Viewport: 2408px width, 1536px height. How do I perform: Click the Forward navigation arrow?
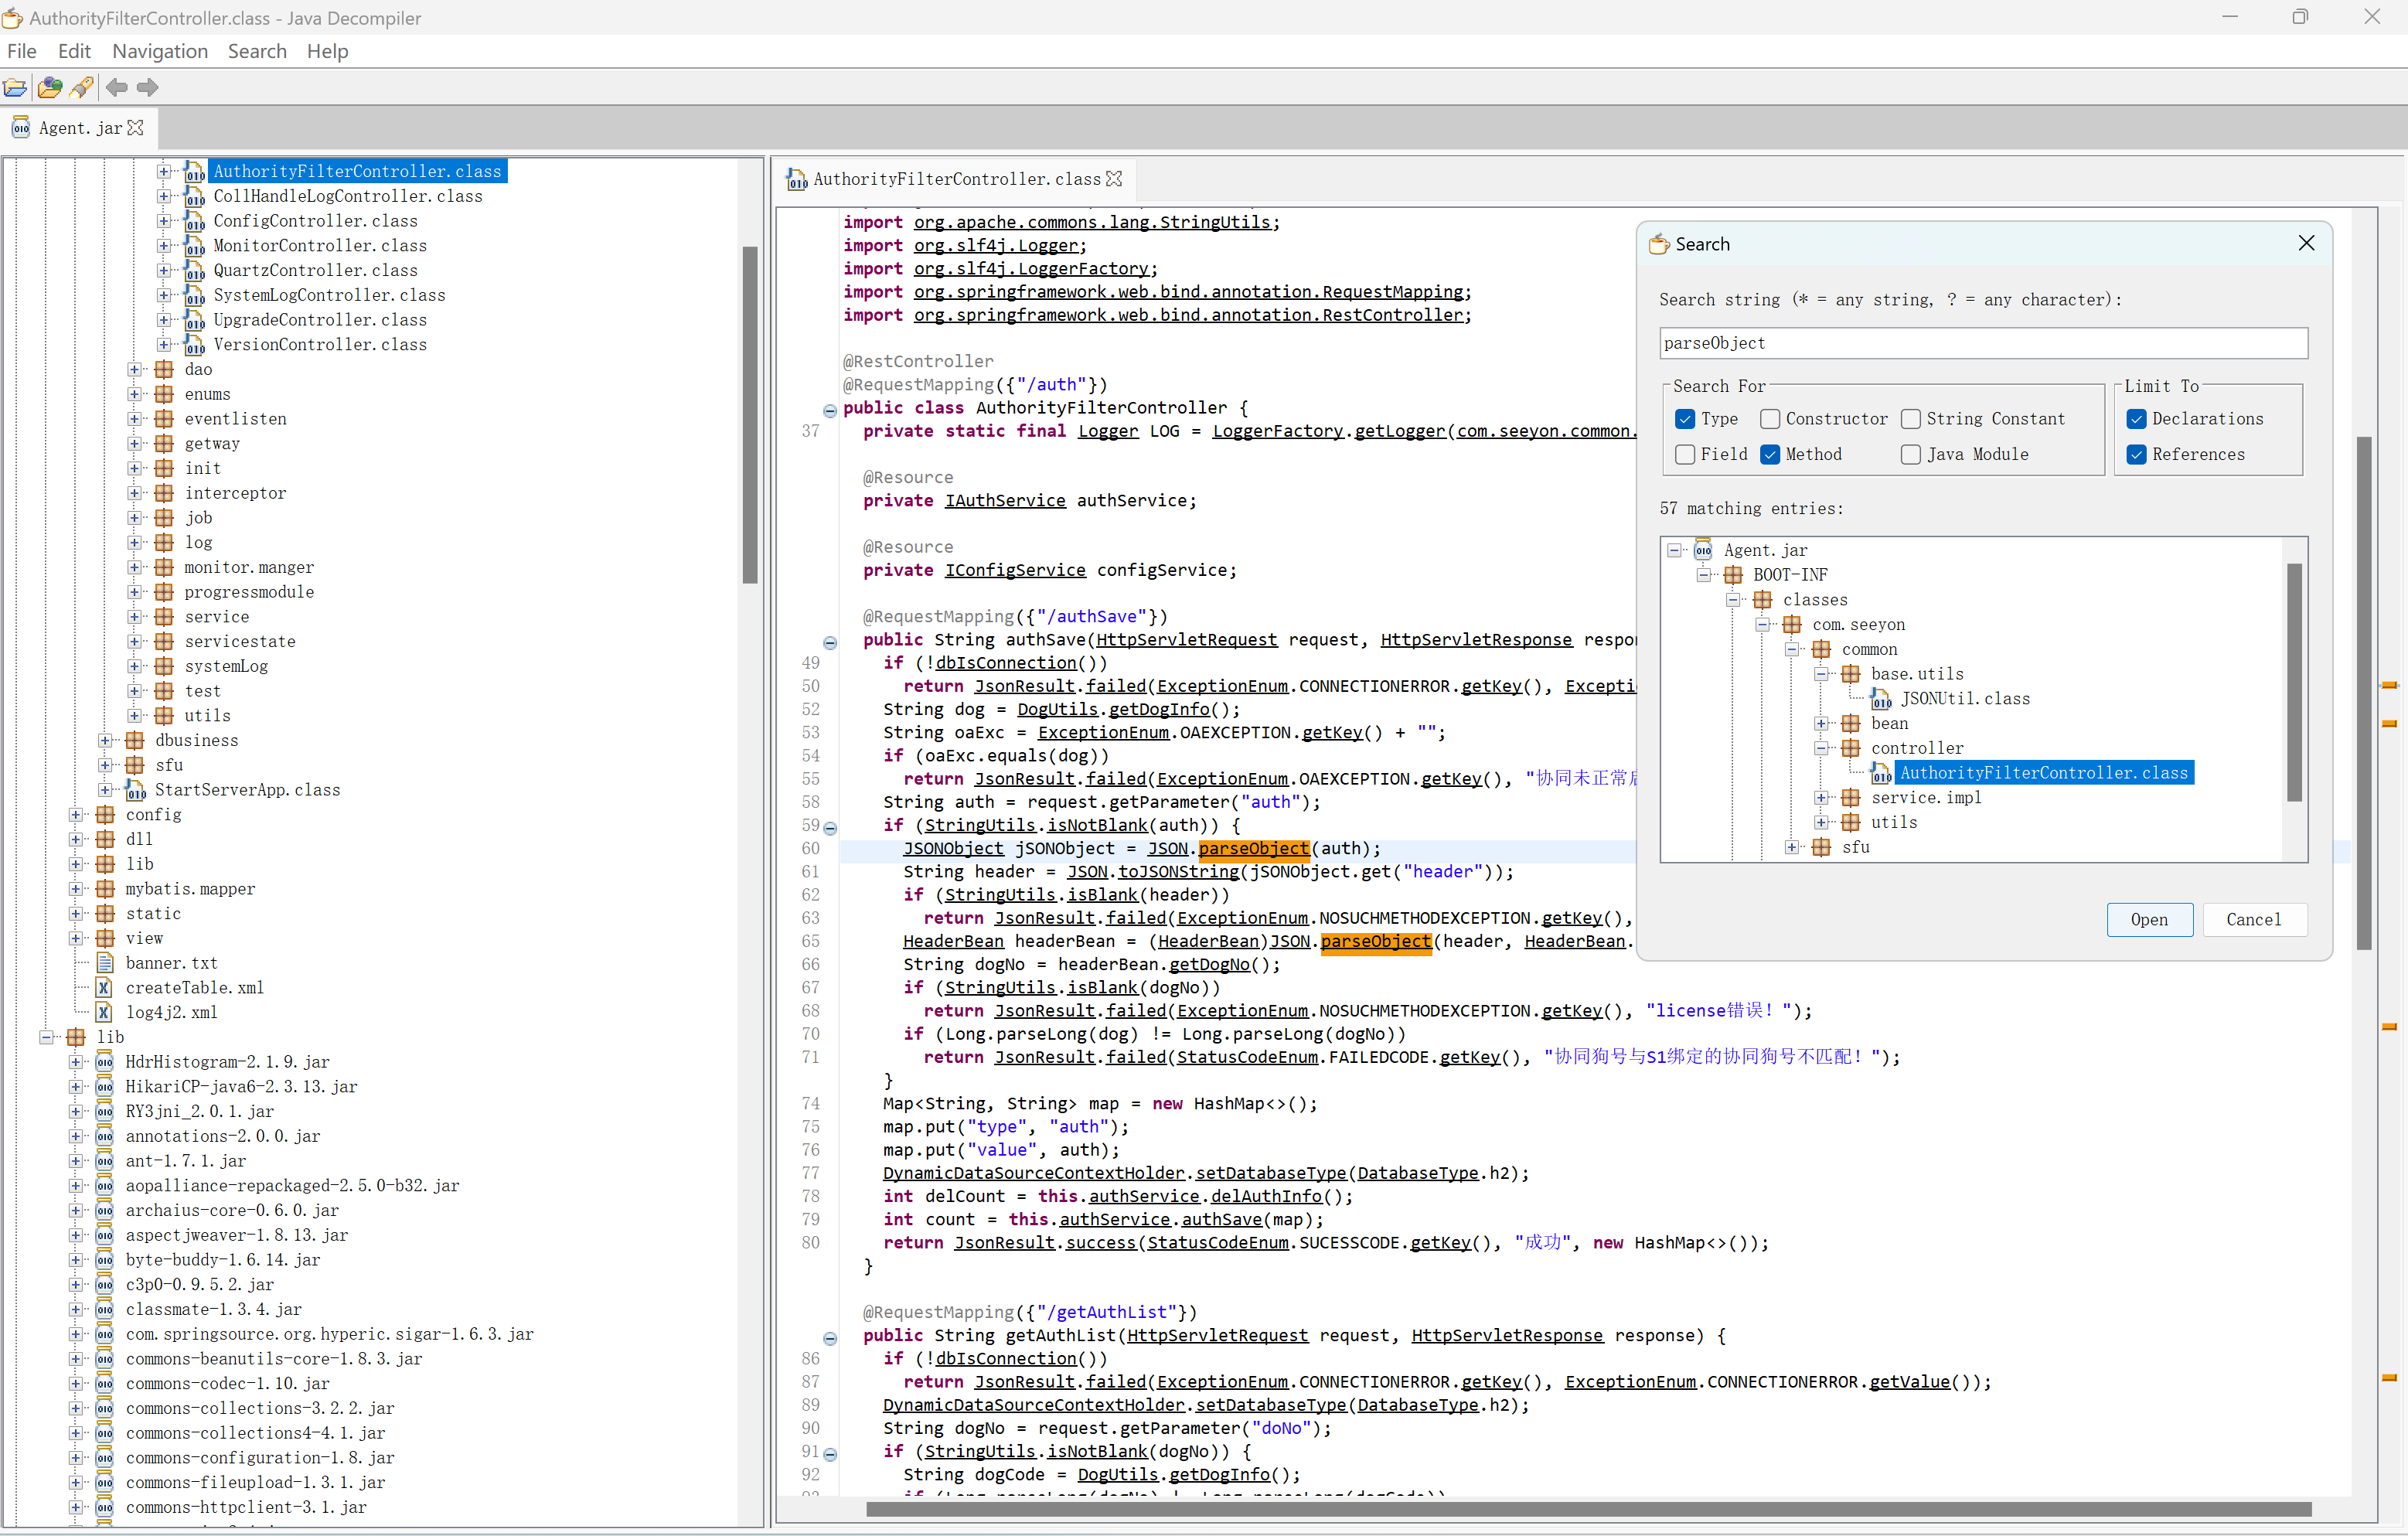pos(148,88)
